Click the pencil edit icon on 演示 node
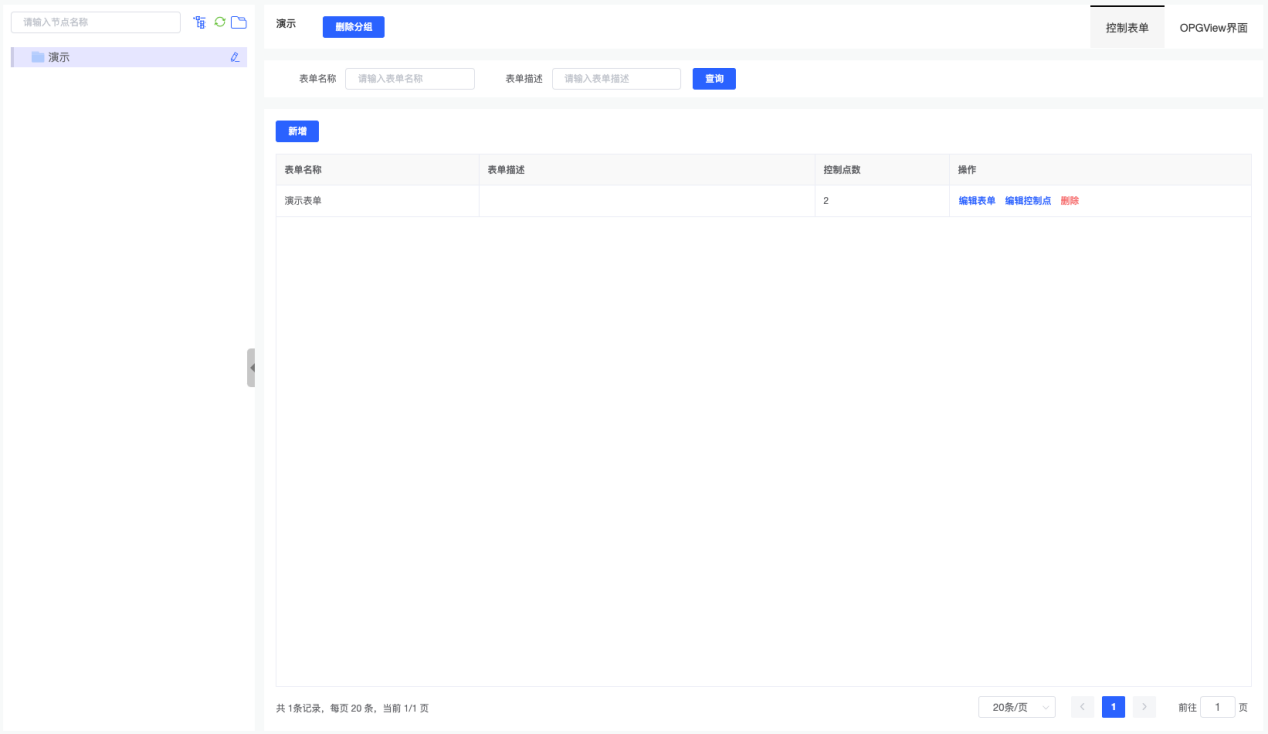The image size is (1268, 734). coord(235,57)
